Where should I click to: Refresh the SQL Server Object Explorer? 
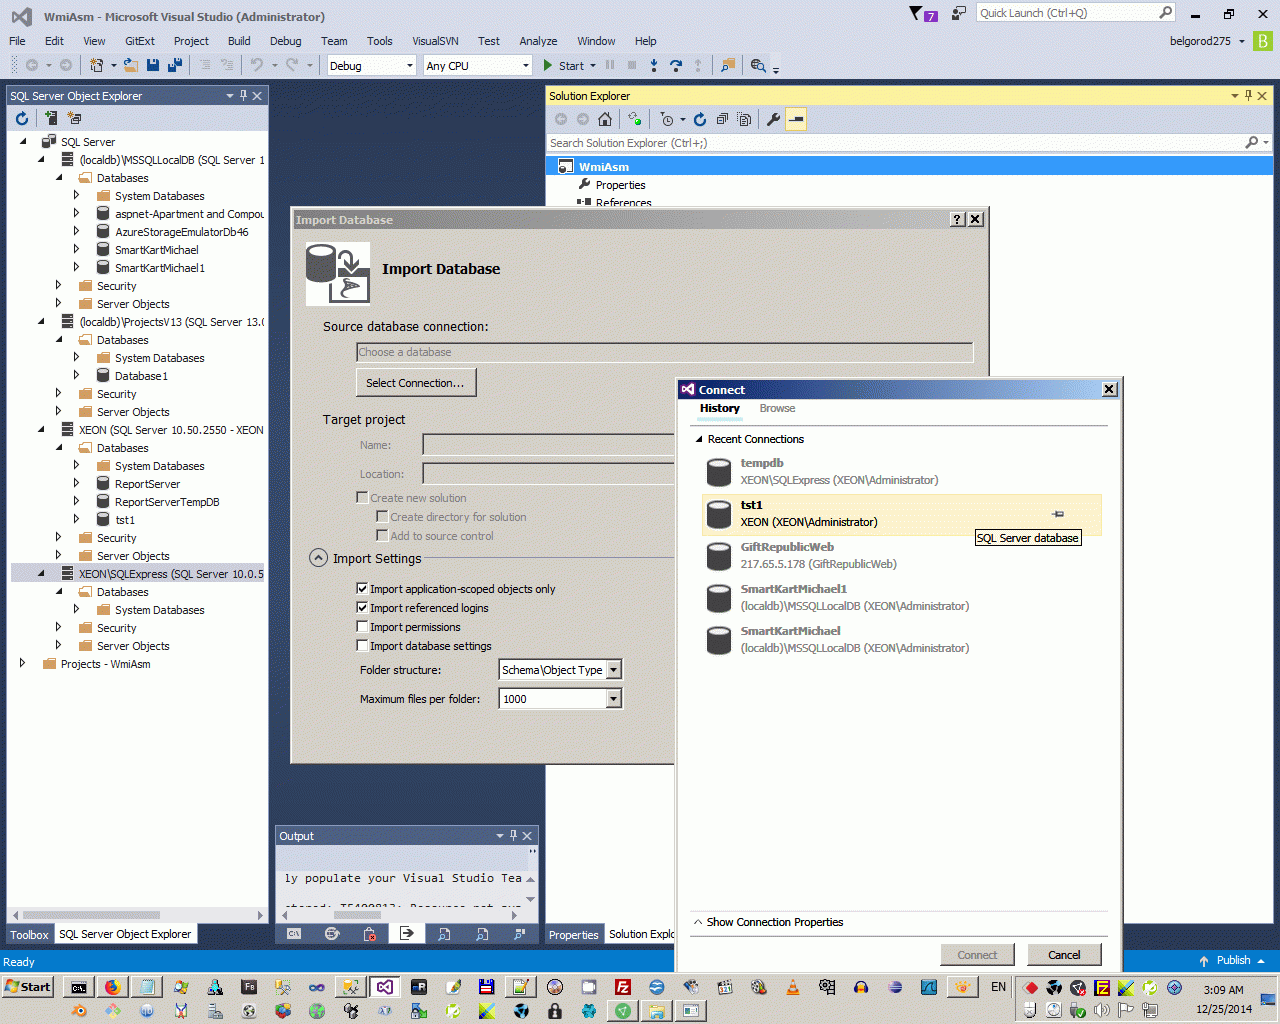pyautogui.click(x=22, y=118)
